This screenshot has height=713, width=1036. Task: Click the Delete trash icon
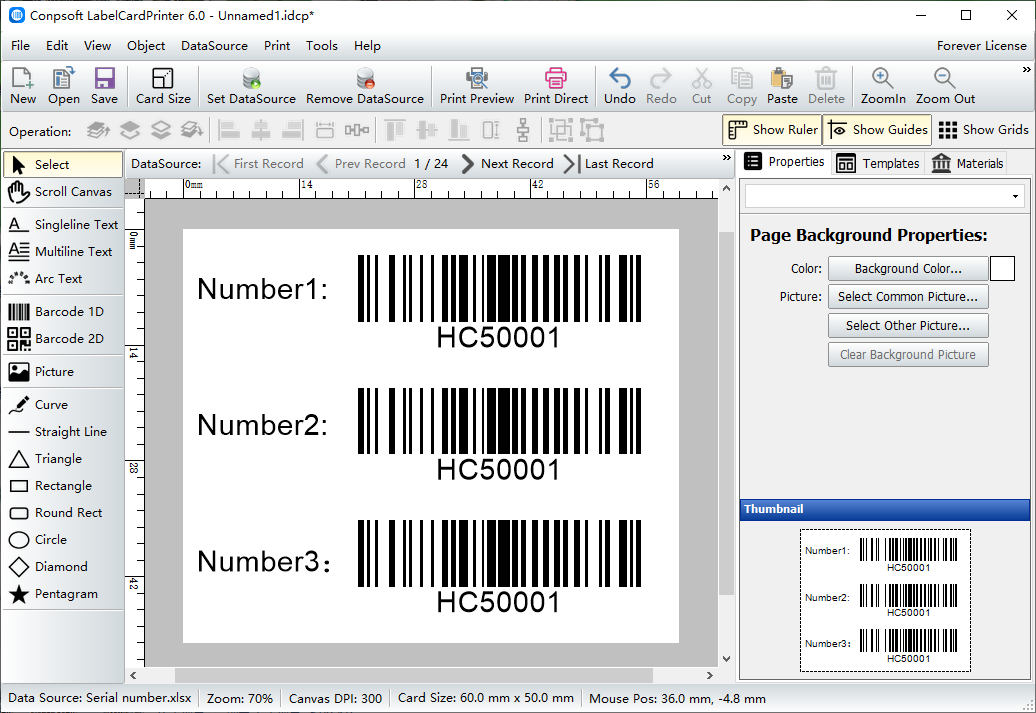[x=826, y=86]
